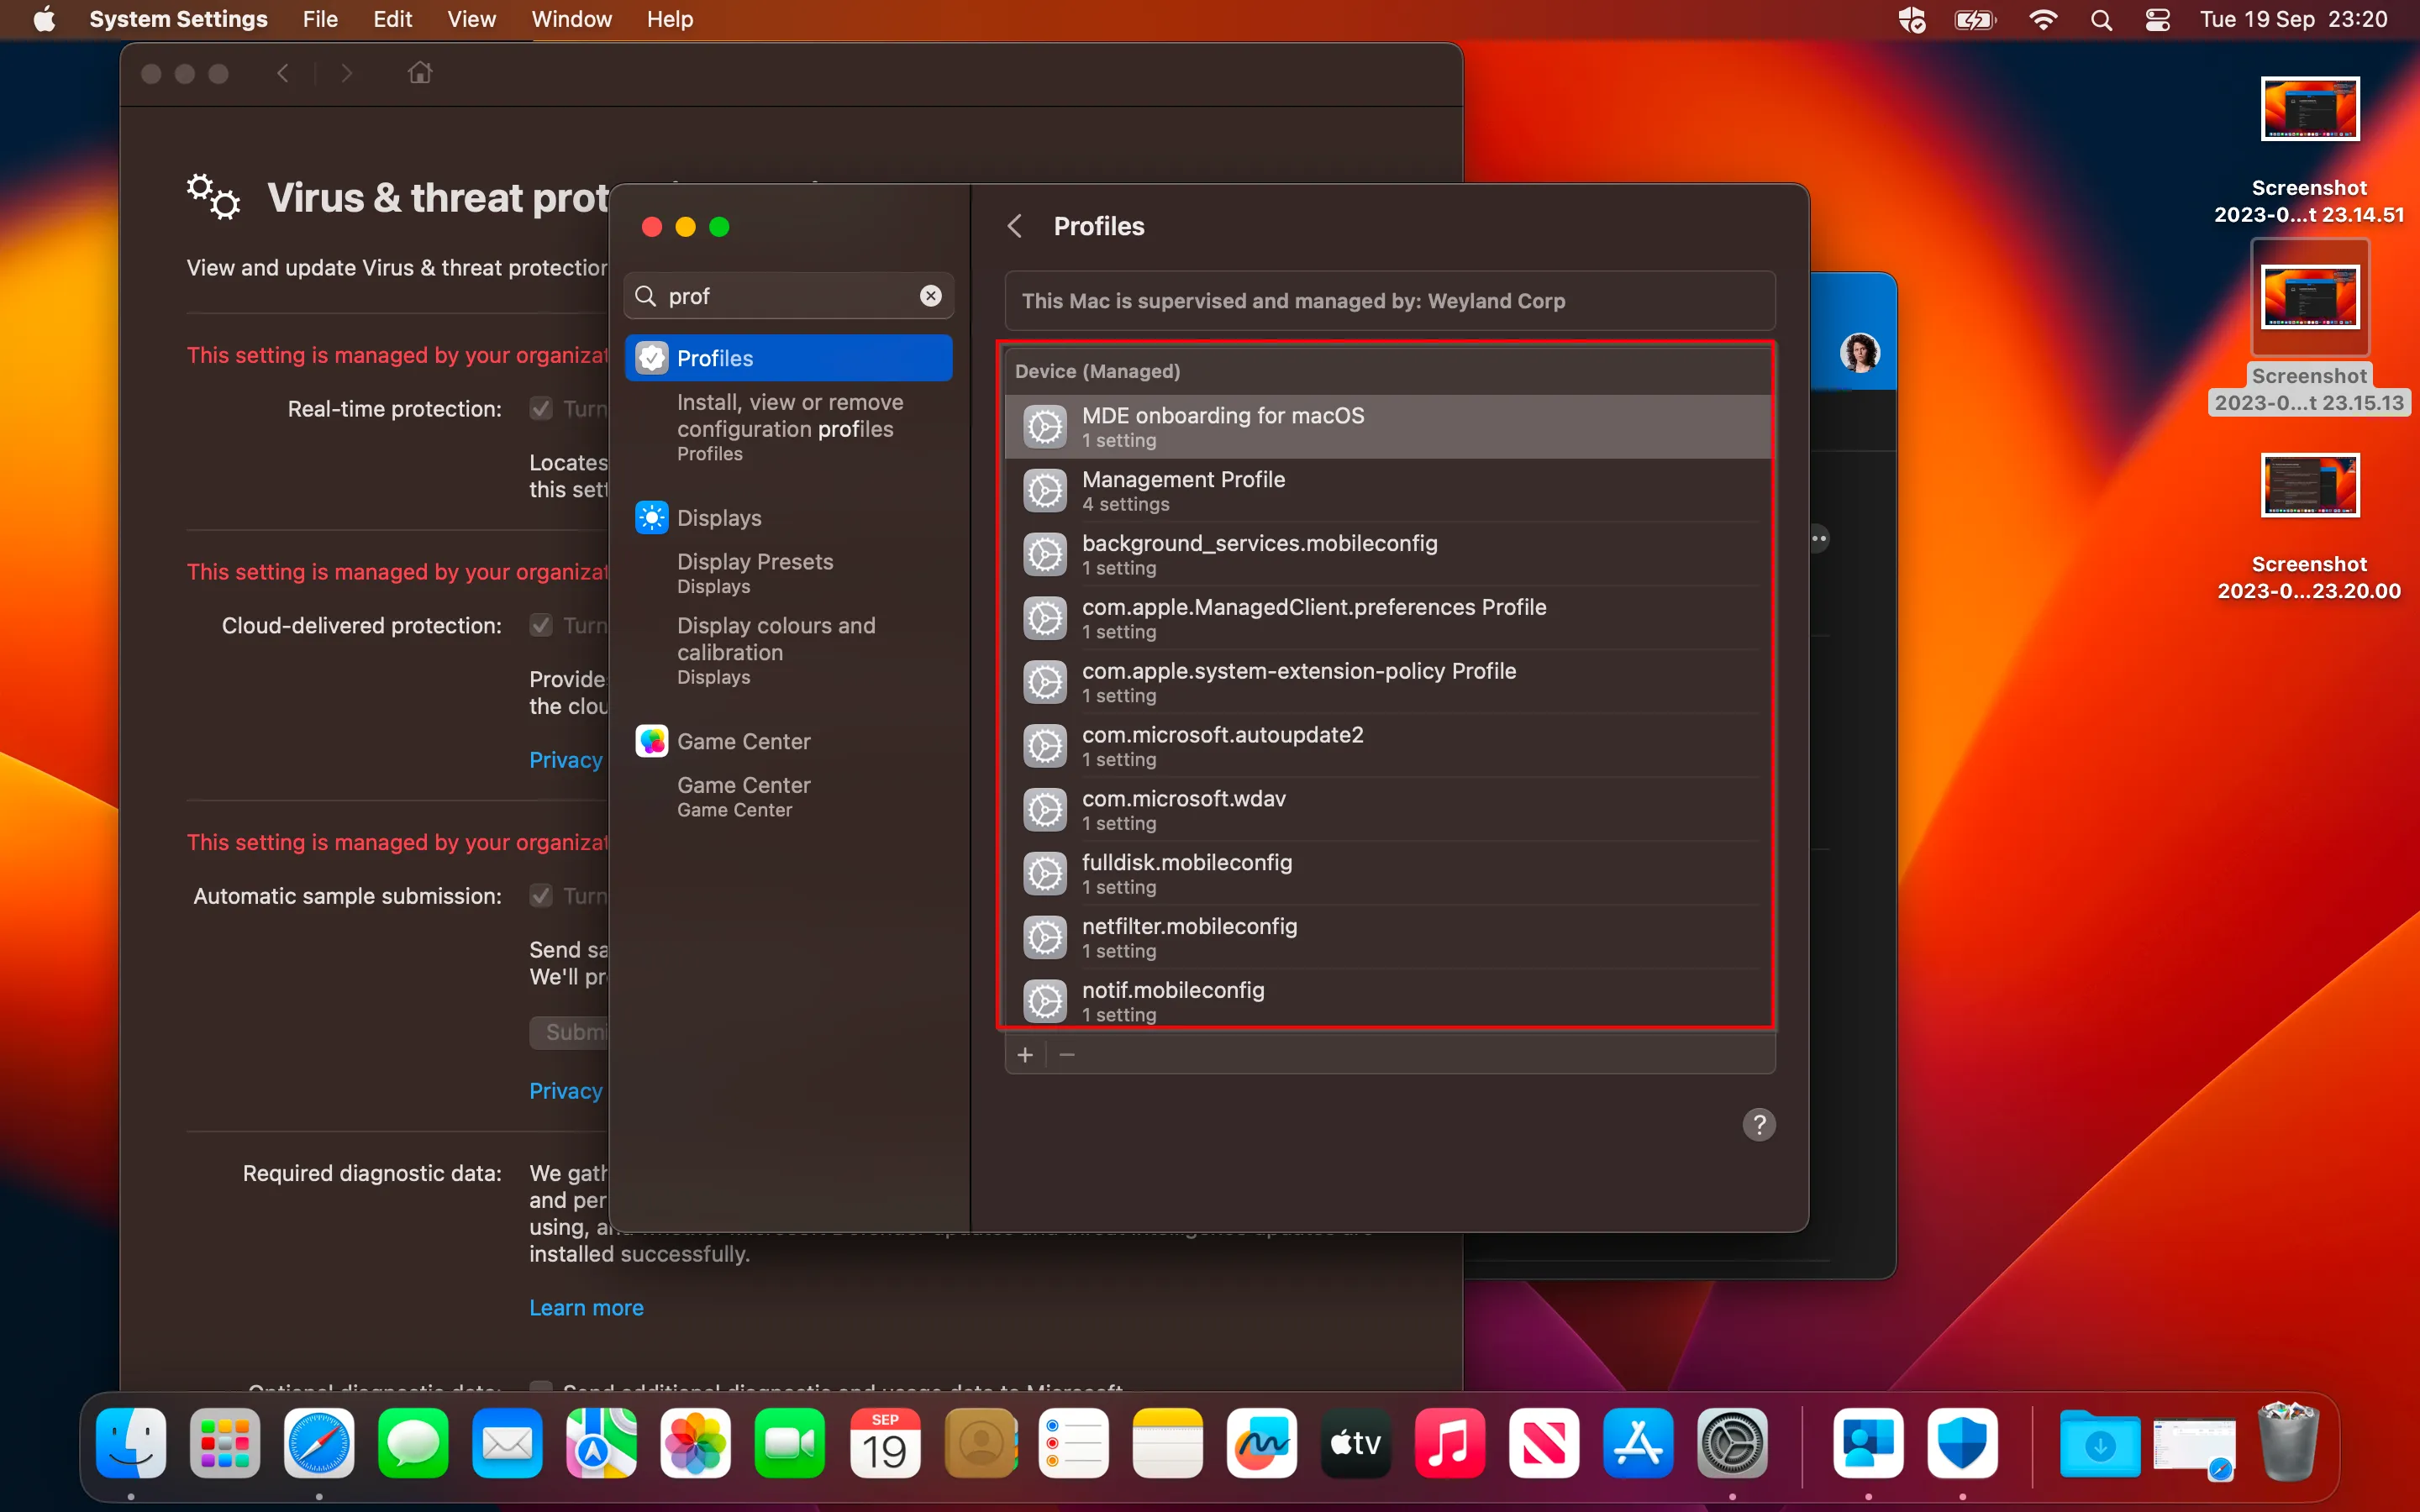Select the com.microsoft.autoupdate2 profile
This screenshot has height=1512, width=2420.
(1388, 747)
